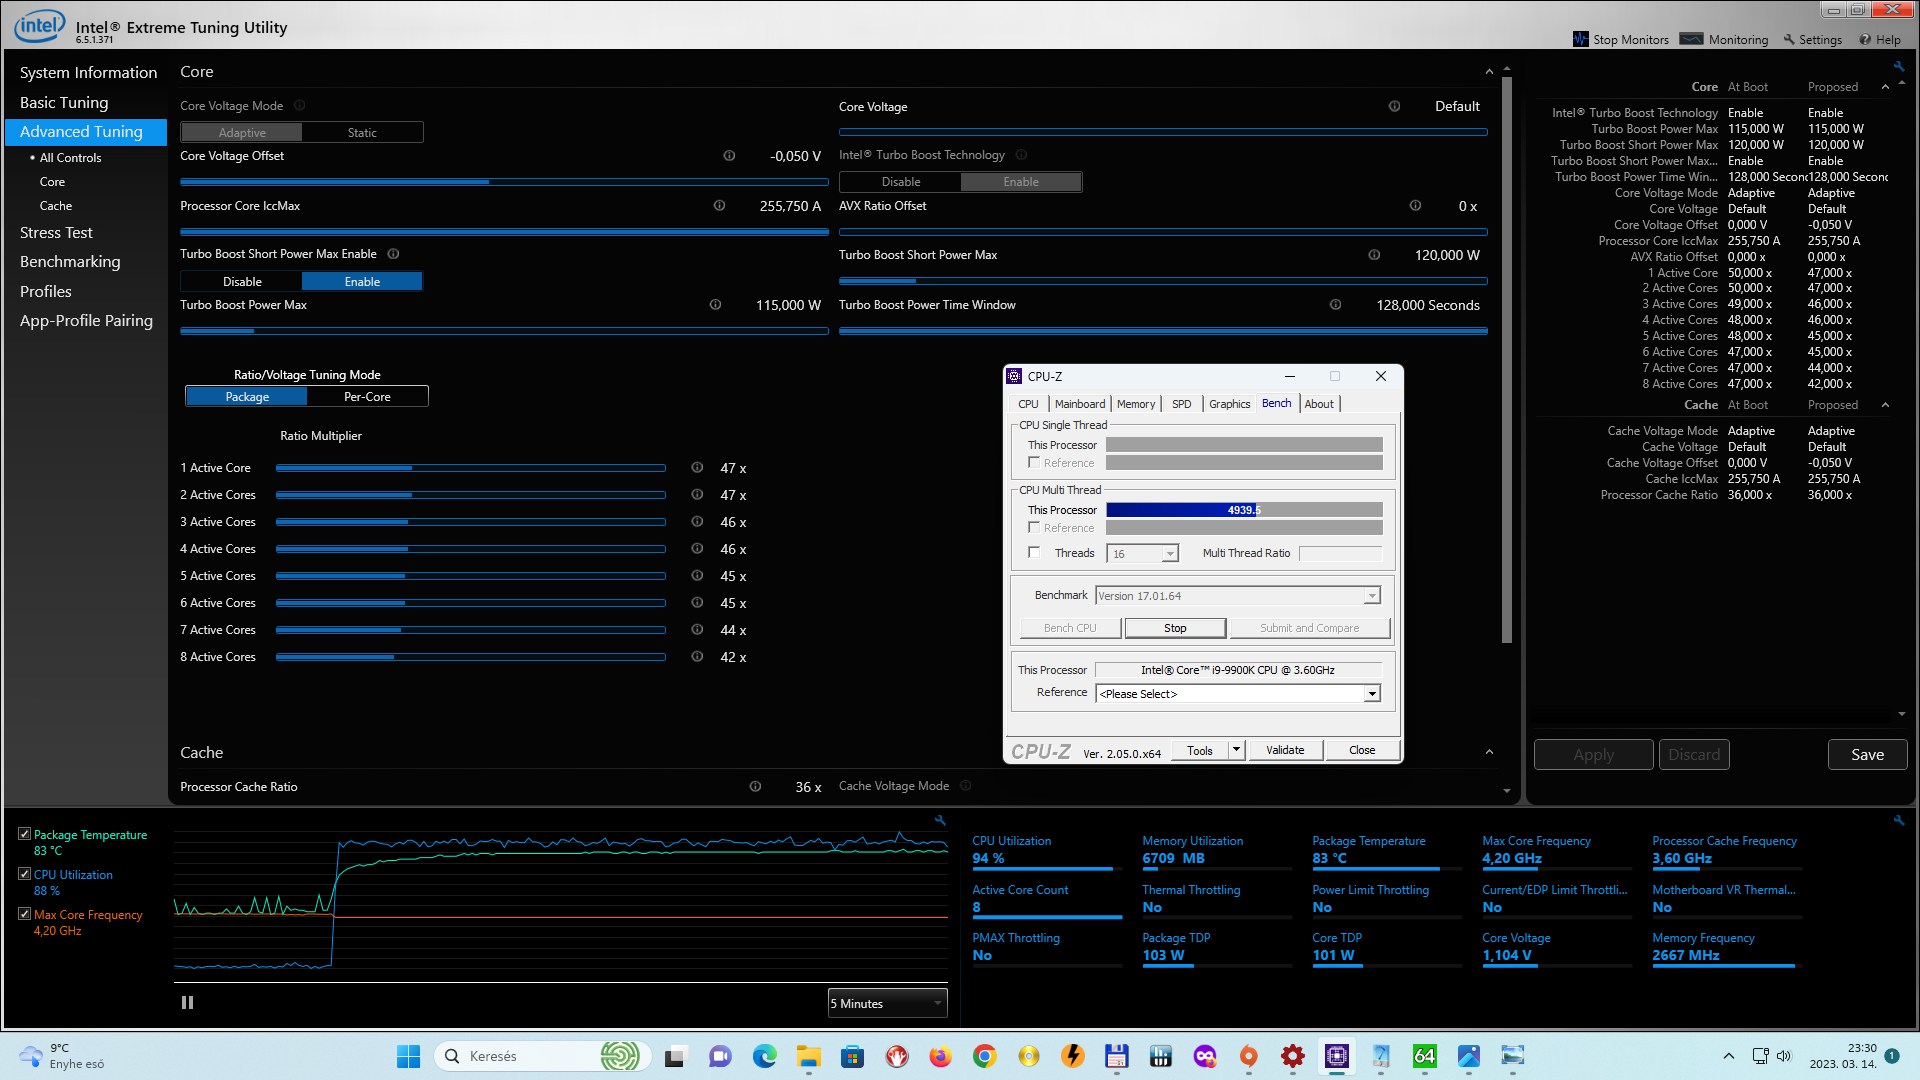
Task: Open Stress Test section
Action: click(x=56, y=233)
